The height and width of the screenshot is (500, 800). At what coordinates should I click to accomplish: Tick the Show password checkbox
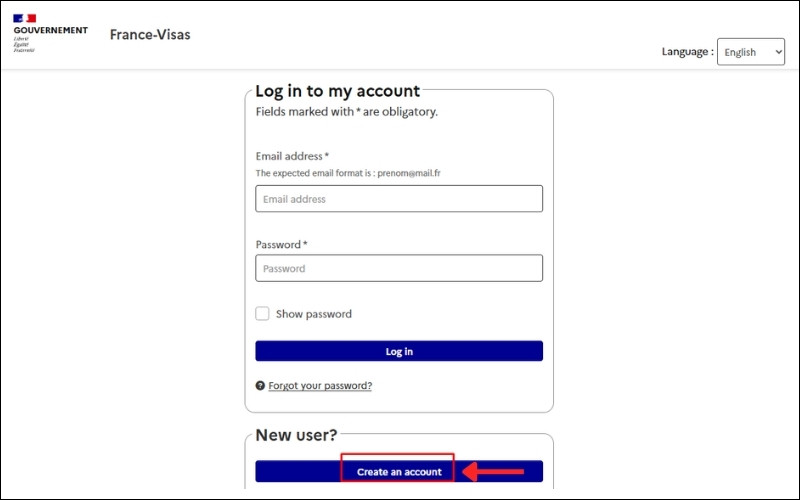(262, 314)
